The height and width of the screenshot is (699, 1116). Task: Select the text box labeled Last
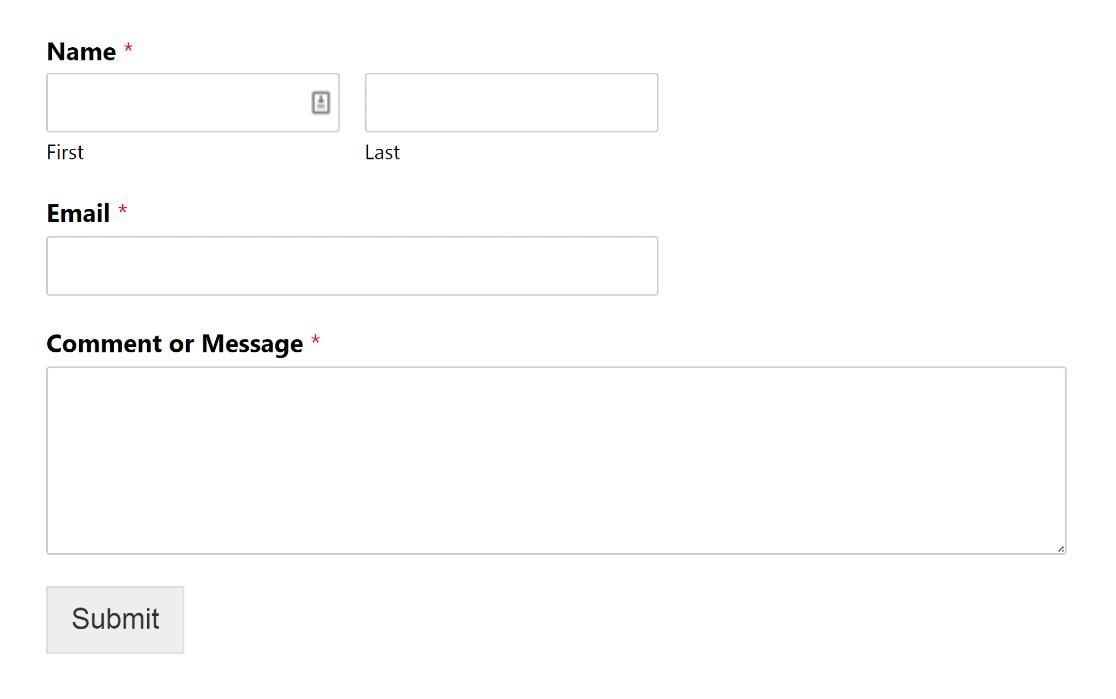(x=511, y=103)
